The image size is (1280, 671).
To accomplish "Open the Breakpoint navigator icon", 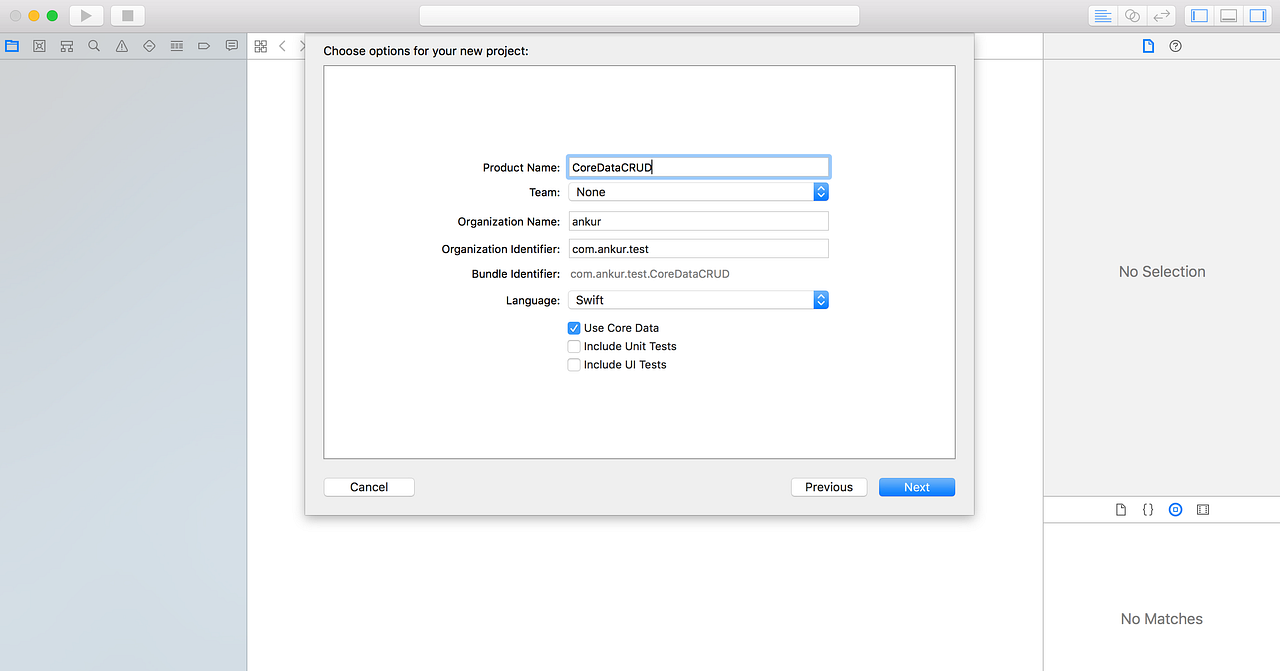I will [203, 45].
